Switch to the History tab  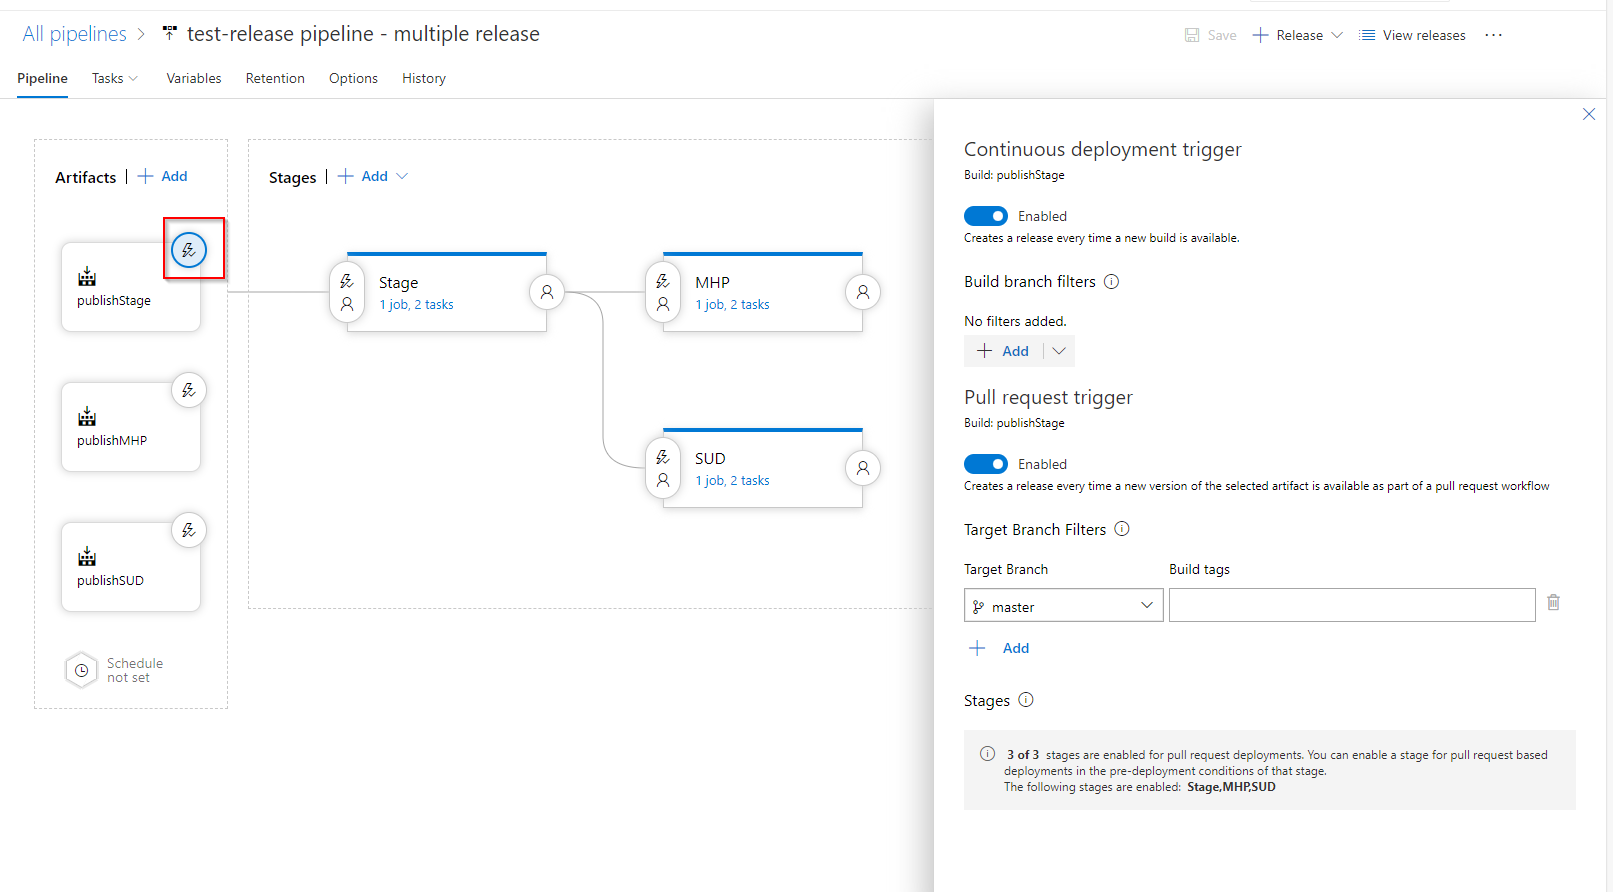pos(424,78)
